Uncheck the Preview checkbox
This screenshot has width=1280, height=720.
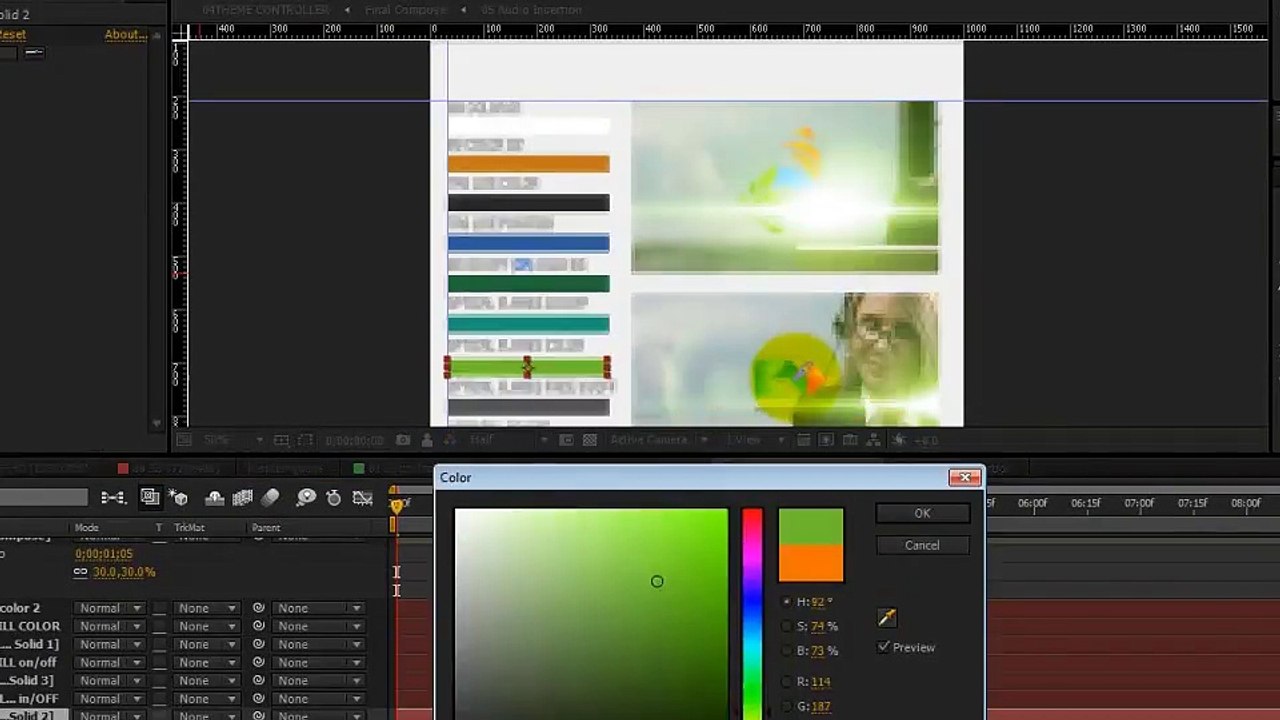[x=884, y=647]
